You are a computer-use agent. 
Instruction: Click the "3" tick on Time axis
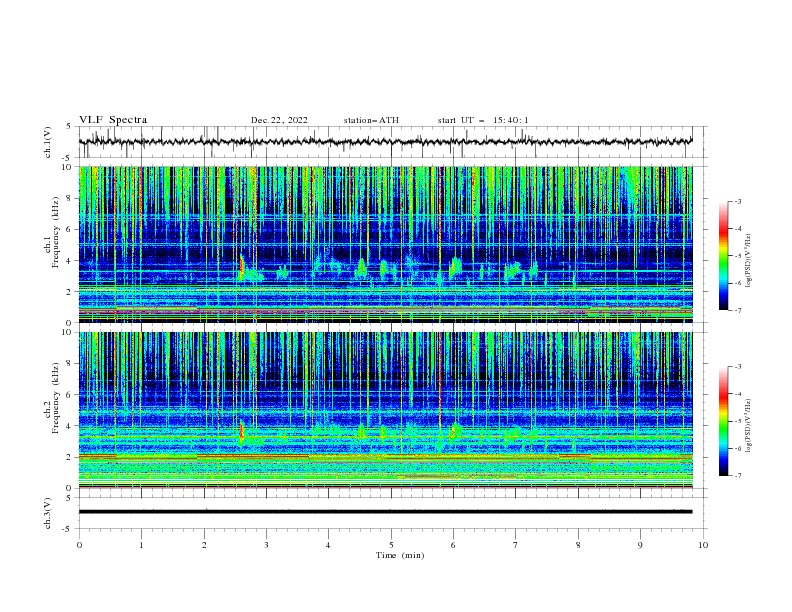pyautogui.click(x=266, y=545)
